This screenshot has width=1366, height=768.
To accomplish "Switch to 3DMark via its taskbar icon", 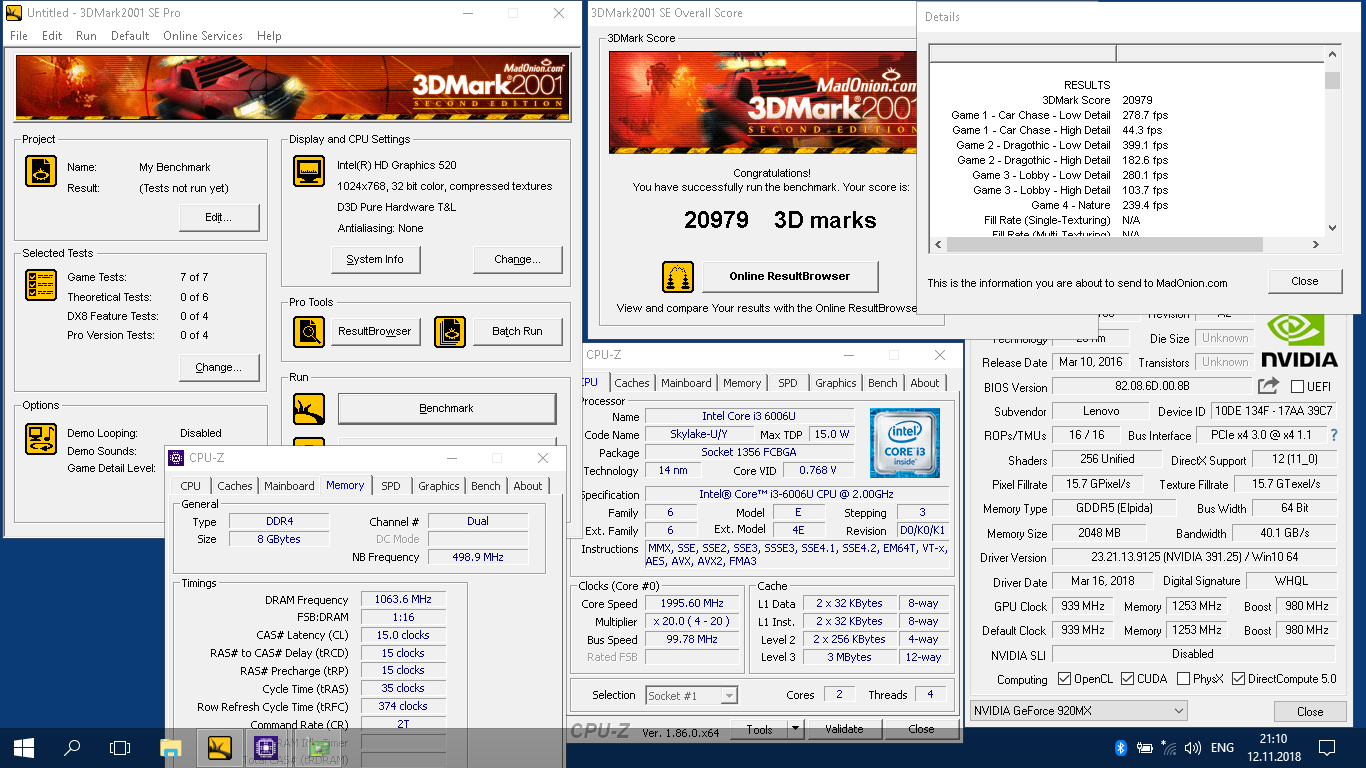I will (219, 747).
